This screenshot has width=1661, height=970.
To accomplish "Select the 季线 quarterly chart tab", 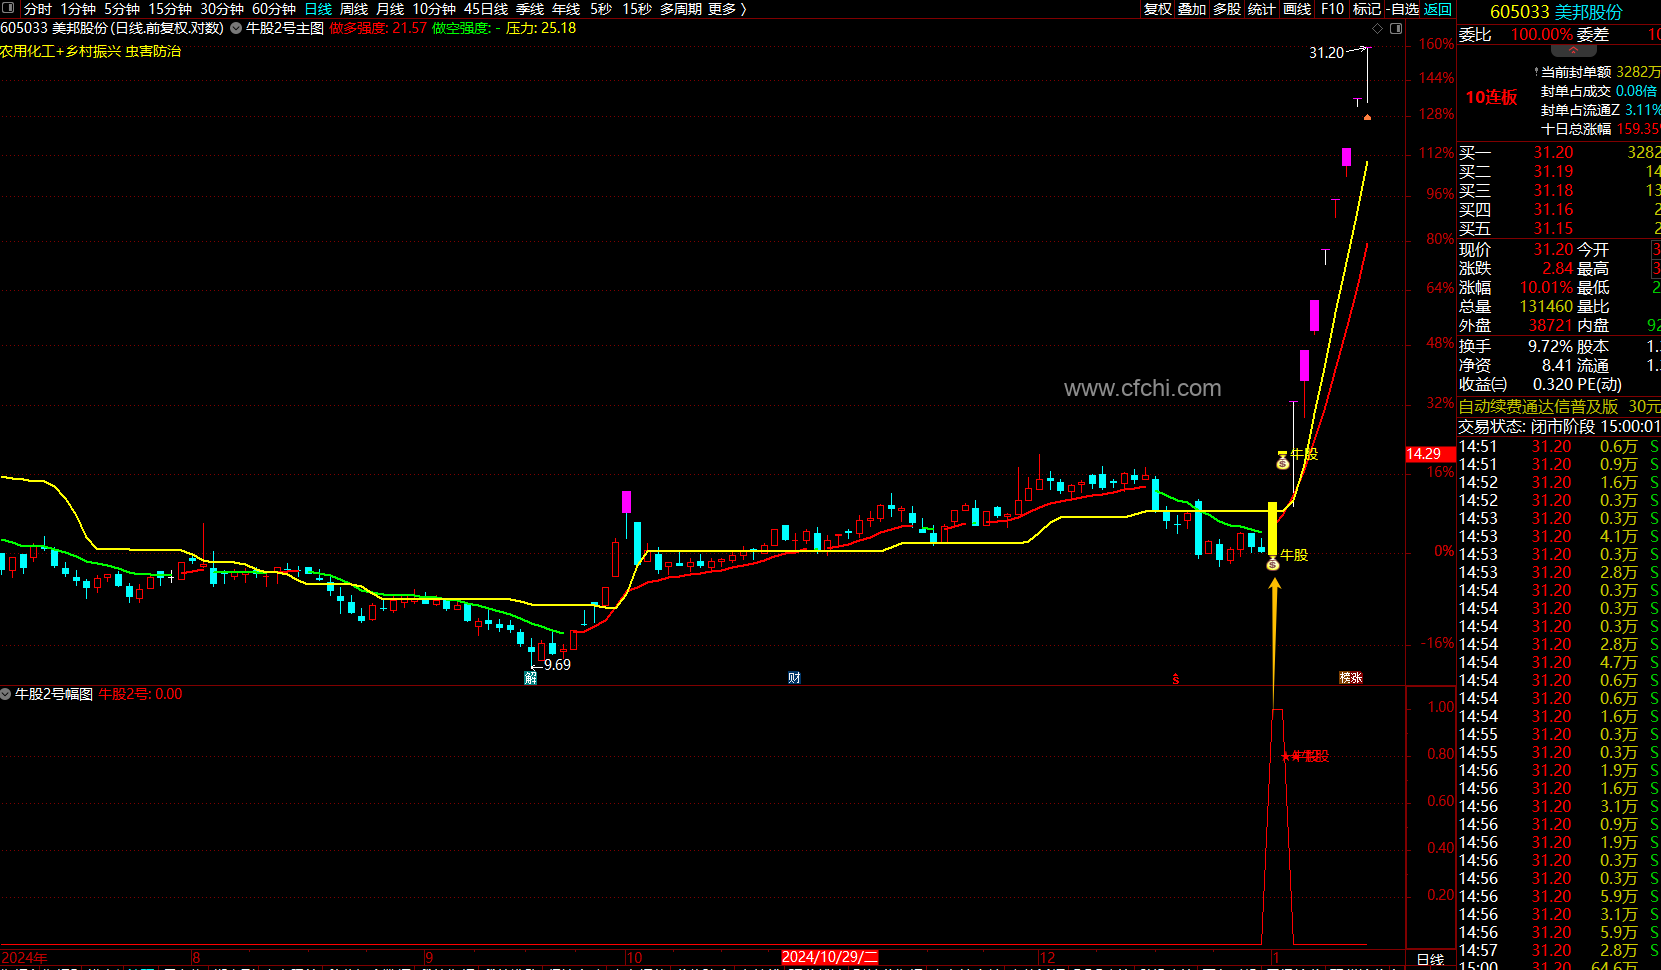I will [530, 9].
